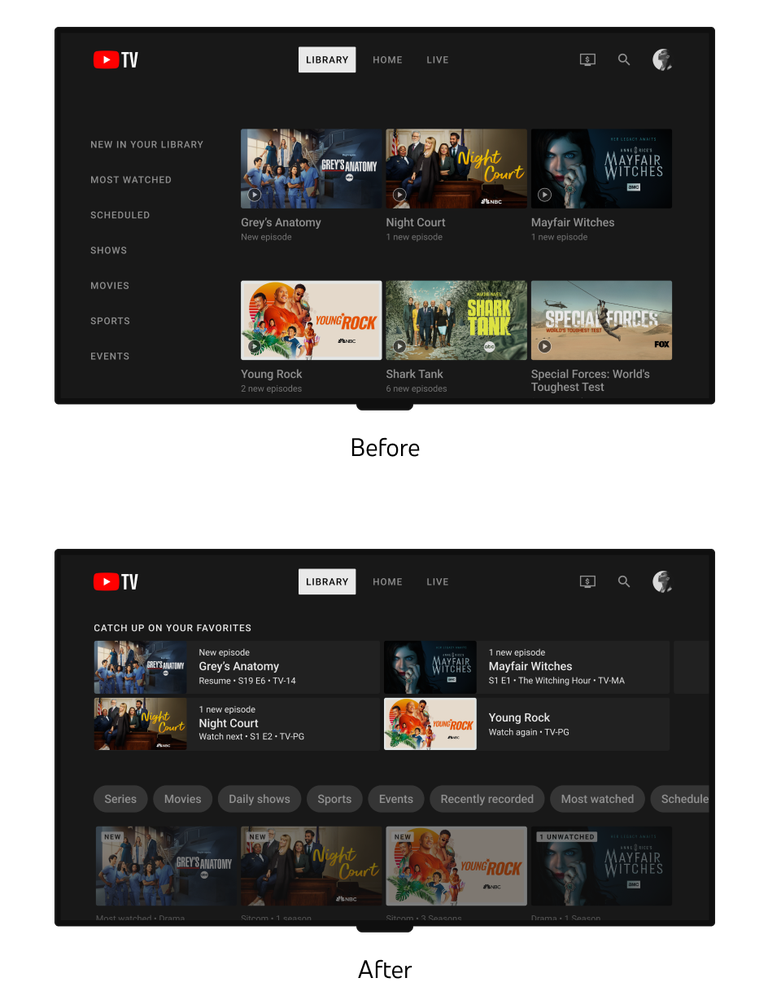Click Special Forces: World's Toughest Test title
Viewport: 768px width, 1000px height.
tap(590, 381)
